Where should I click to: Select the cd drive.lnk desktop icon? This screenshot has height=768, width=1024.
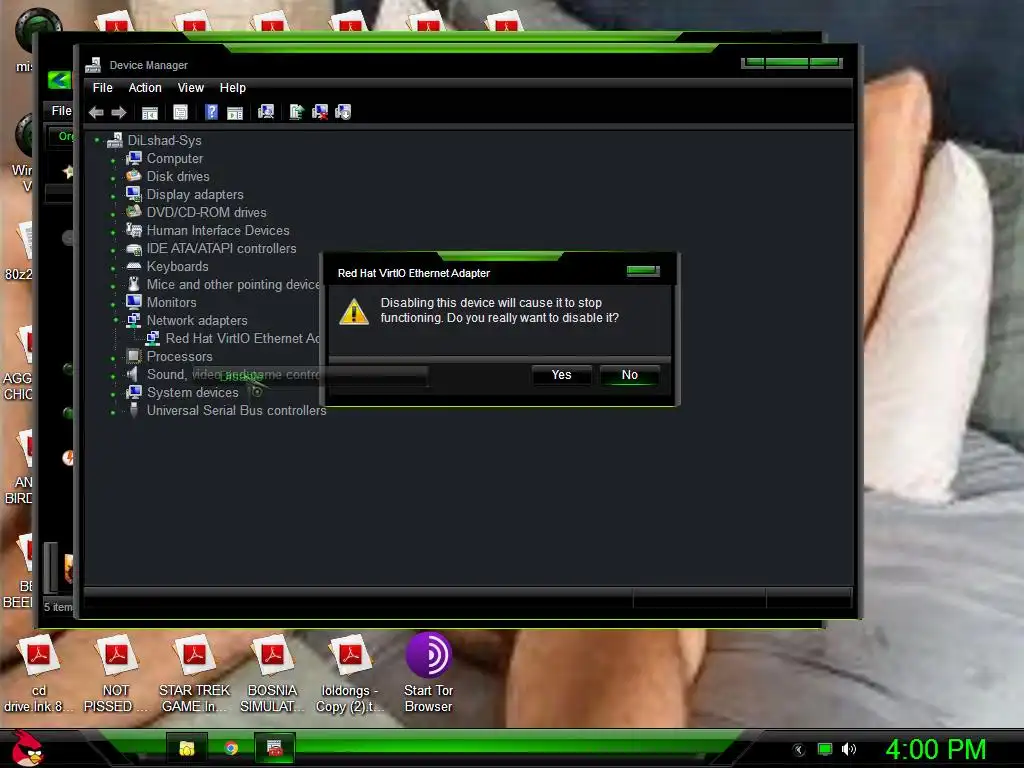[x=38, y=655]
